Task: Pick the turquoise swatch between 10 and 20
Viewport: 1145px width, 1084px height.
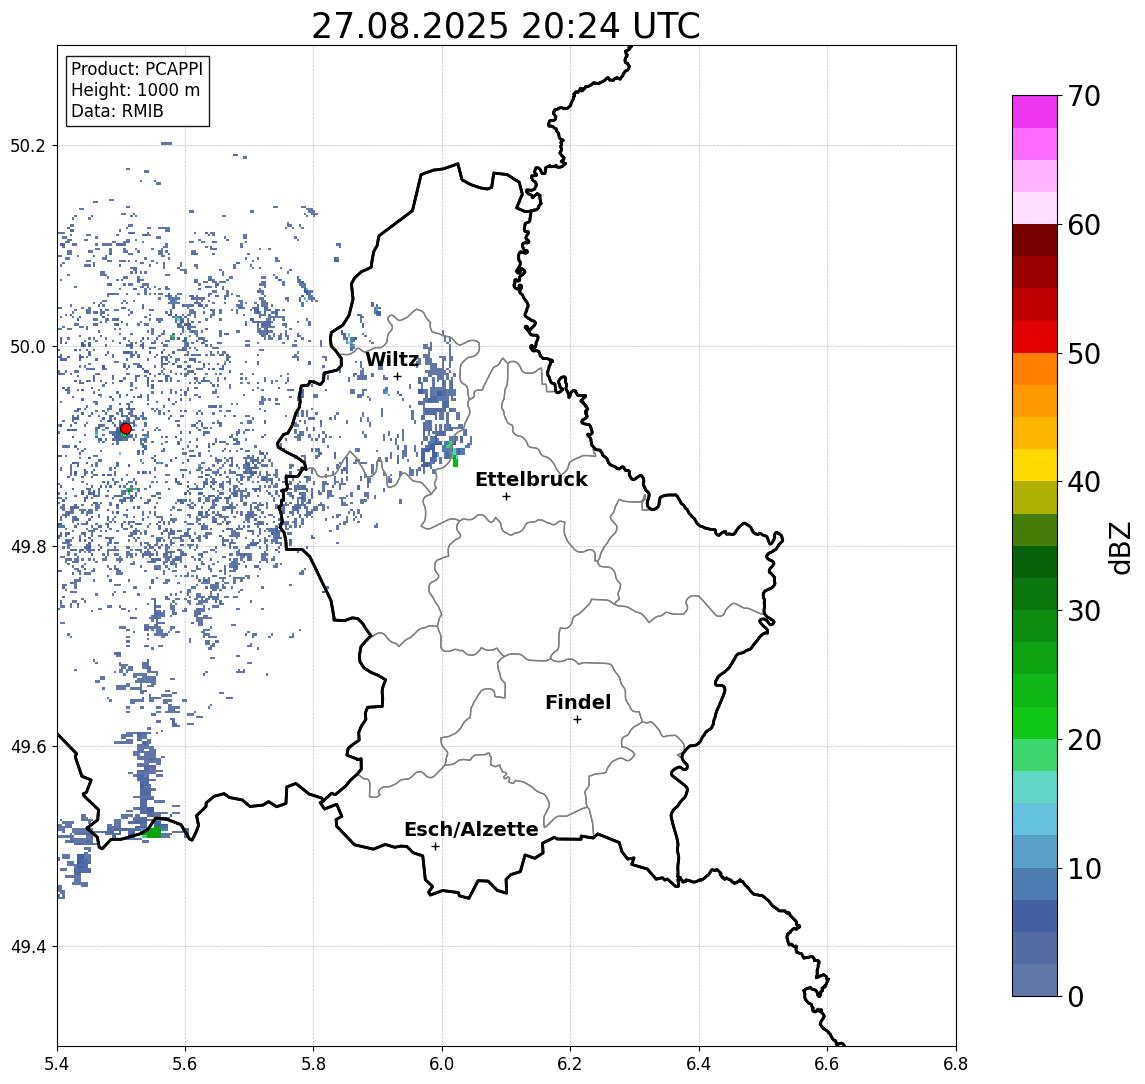Action: [1035, 787]
